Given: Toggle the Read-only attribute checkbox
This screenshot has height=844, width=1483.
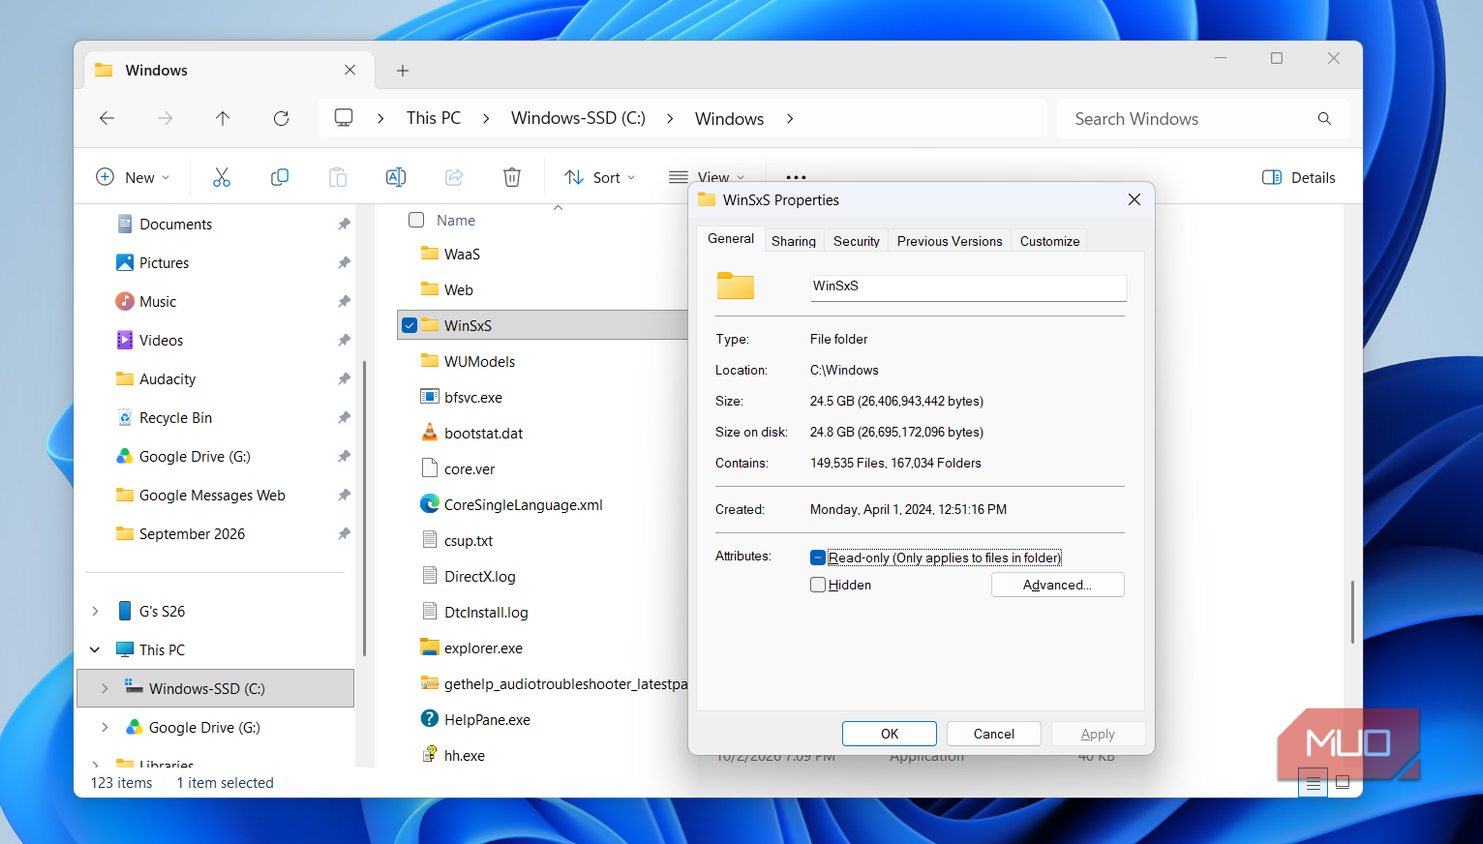Looking at the screenshot, I should 818,558.
